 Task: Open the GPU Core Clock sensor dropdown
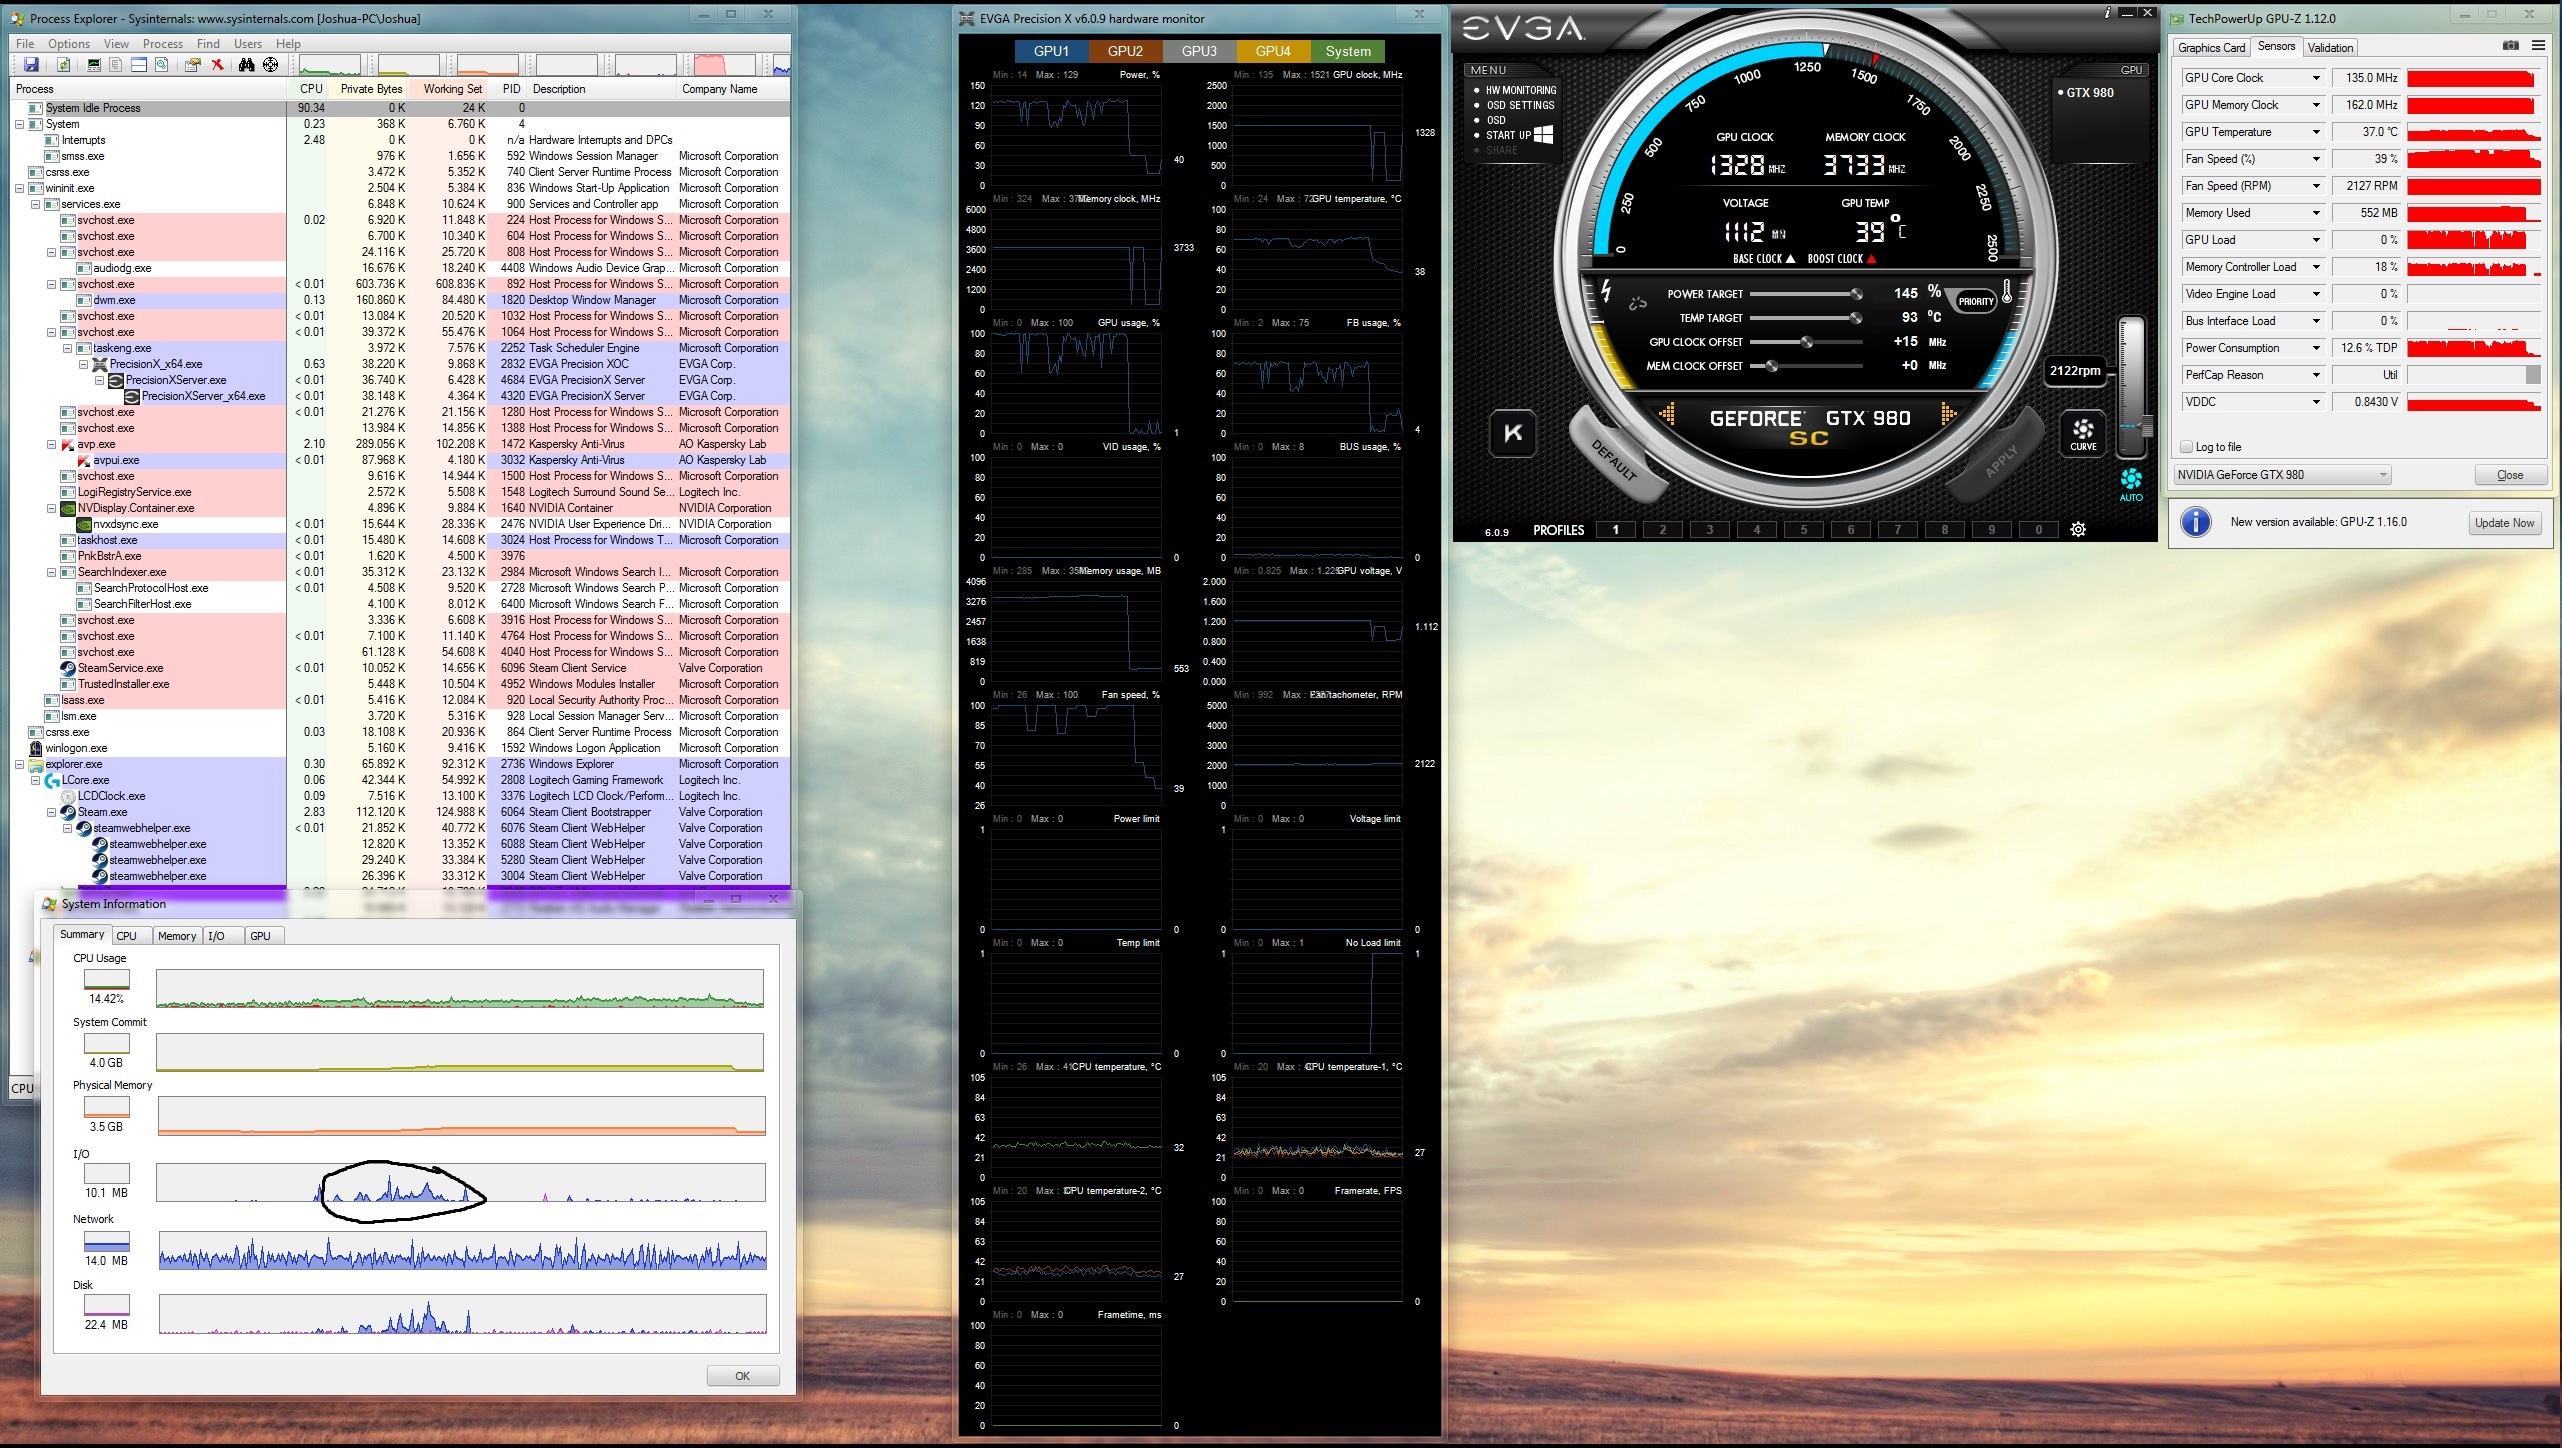(x=2315, y=78)
